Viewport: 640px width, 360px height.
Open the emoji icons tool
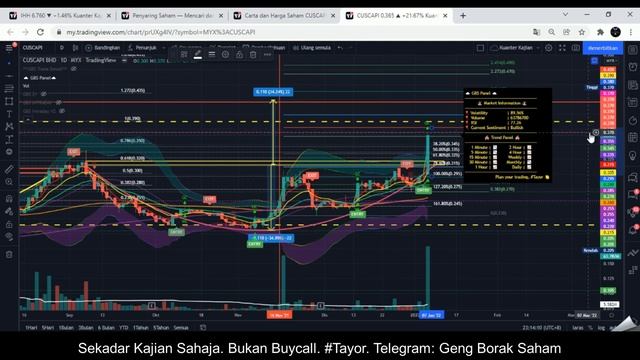pos(9,152)
